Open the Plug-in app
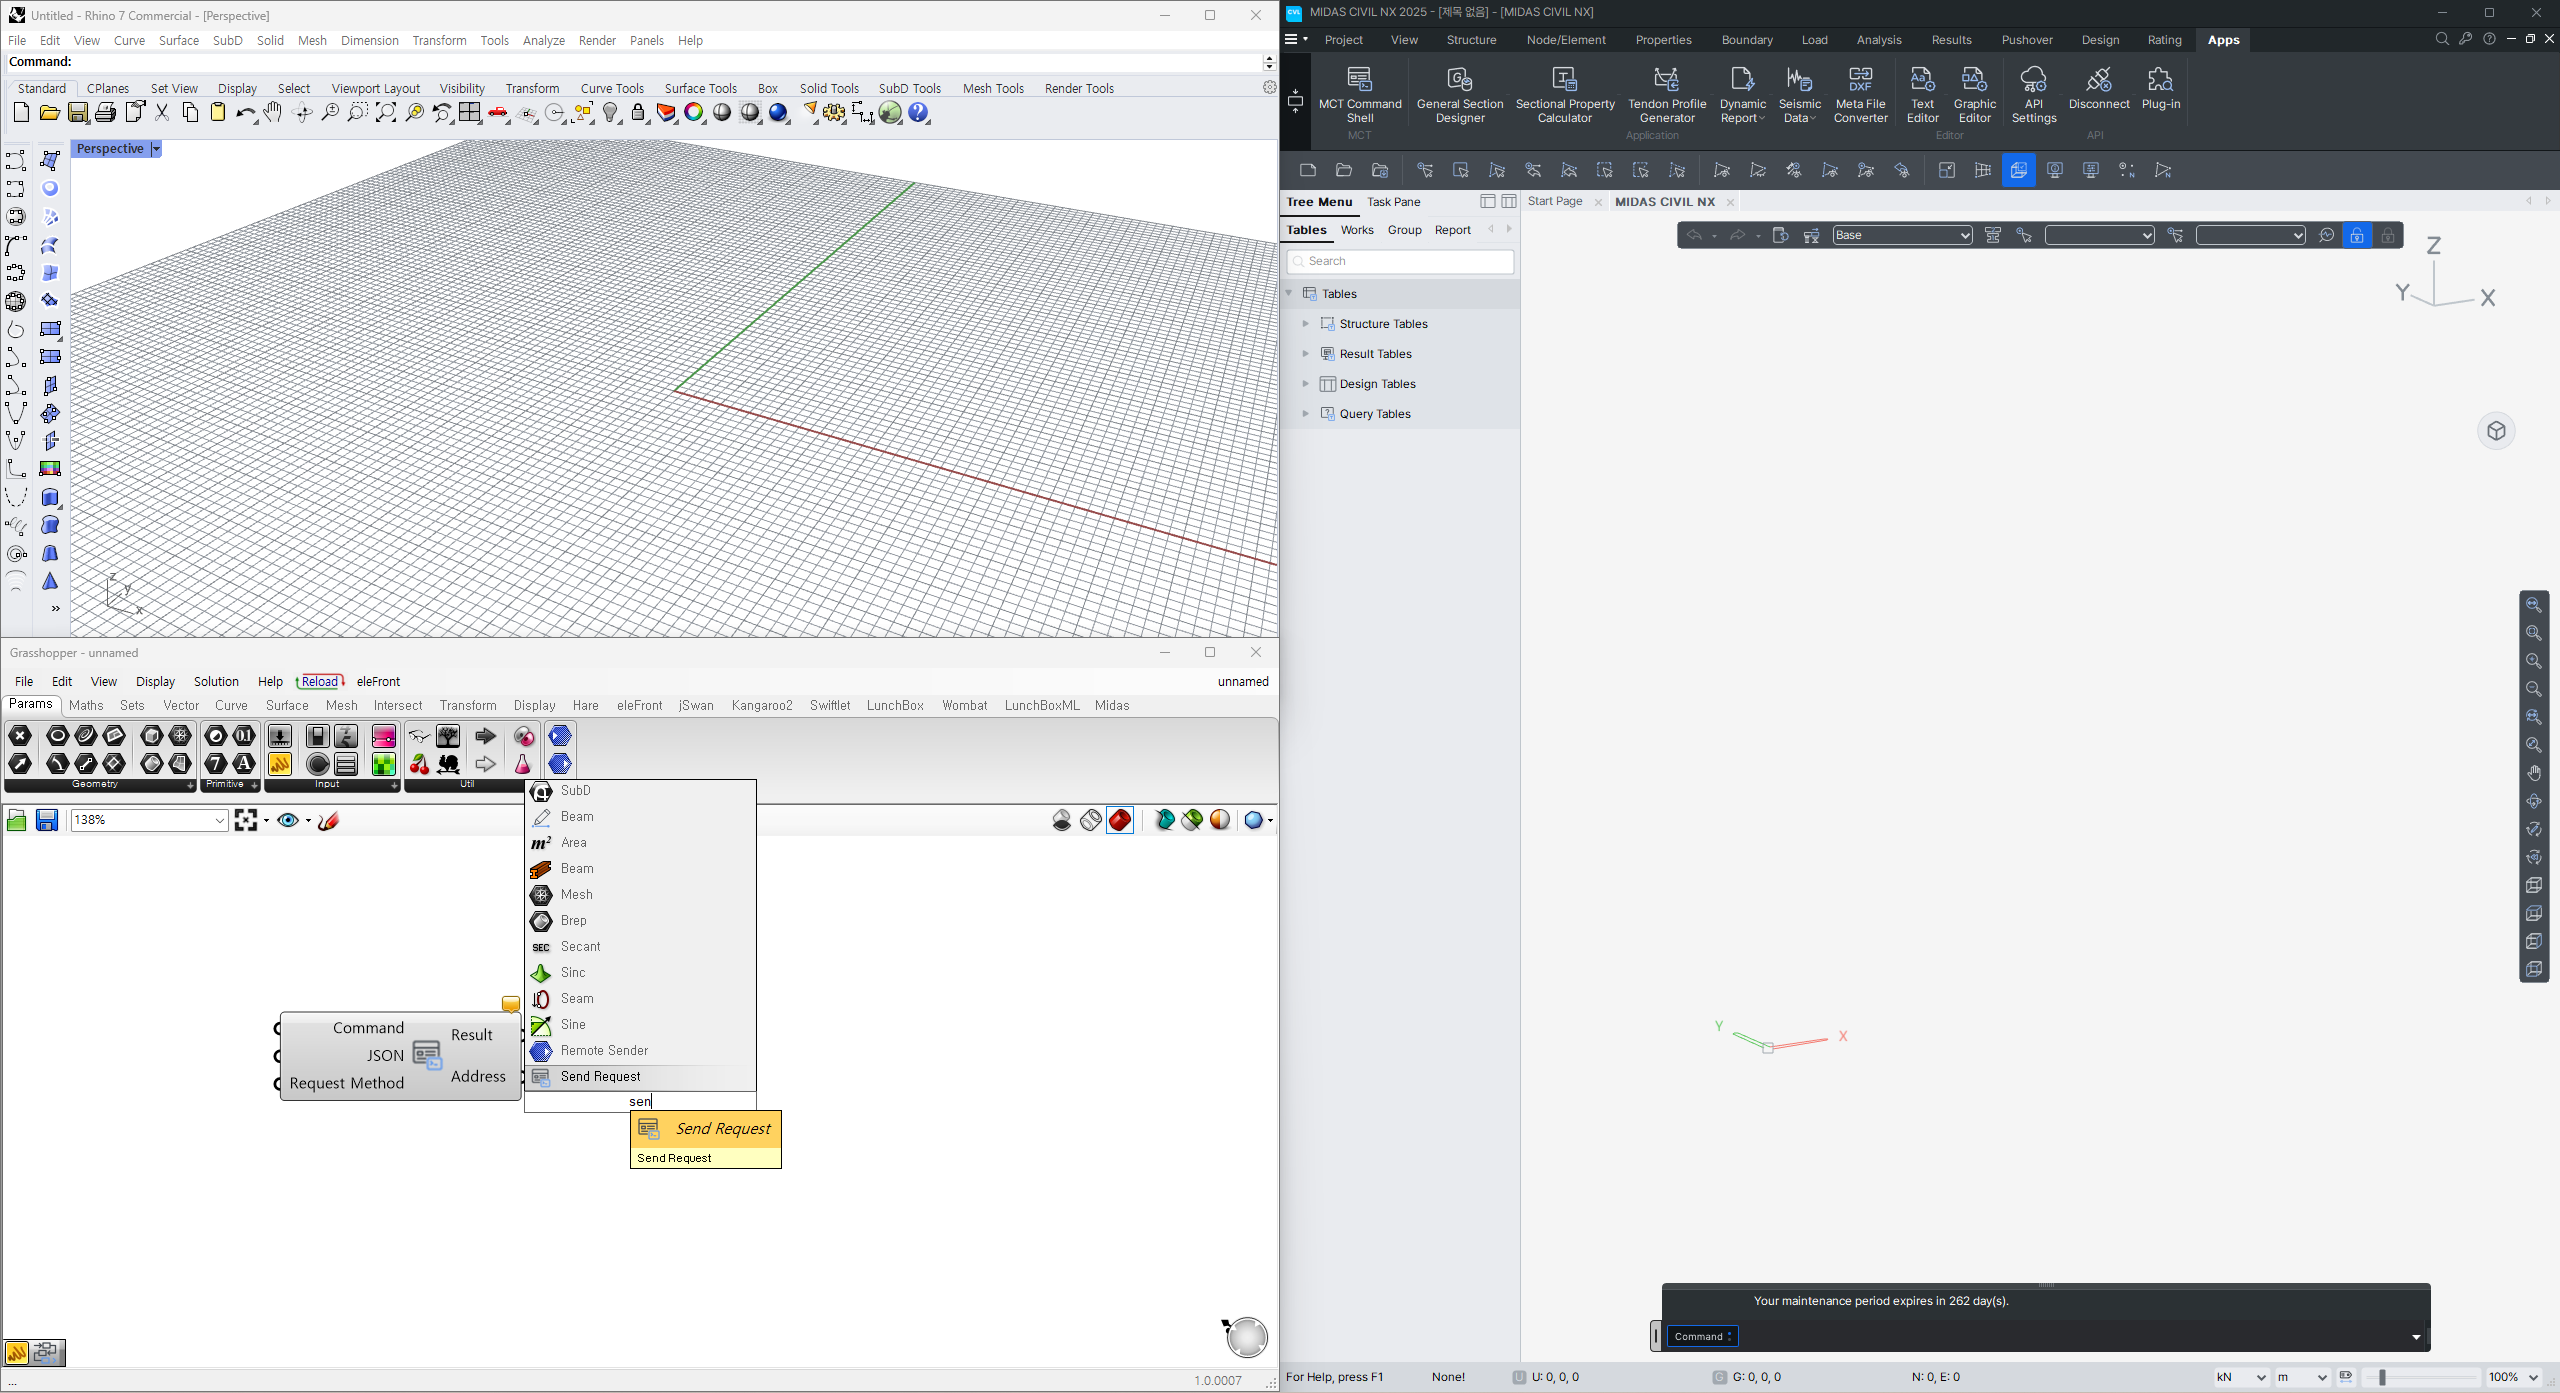Image resolution: width=2560 pixels, height=1393 pixels. coord(2161,88)
